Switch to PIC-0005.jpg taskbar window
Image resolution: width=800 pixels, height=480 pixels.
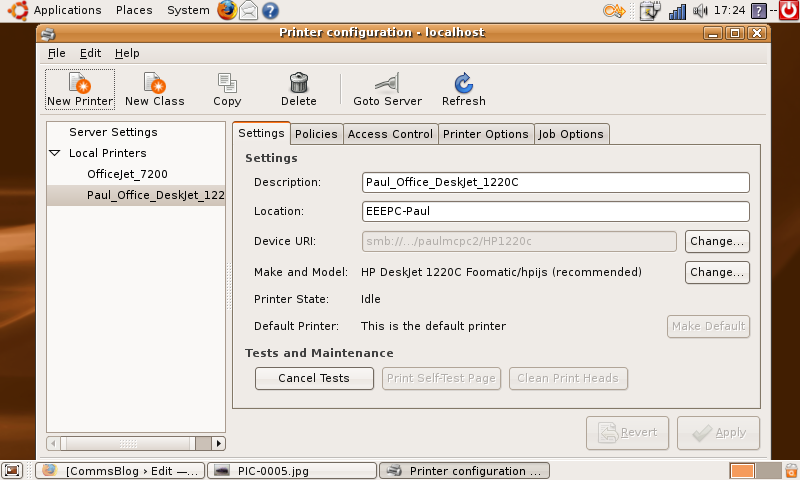(x=292, y=471)
